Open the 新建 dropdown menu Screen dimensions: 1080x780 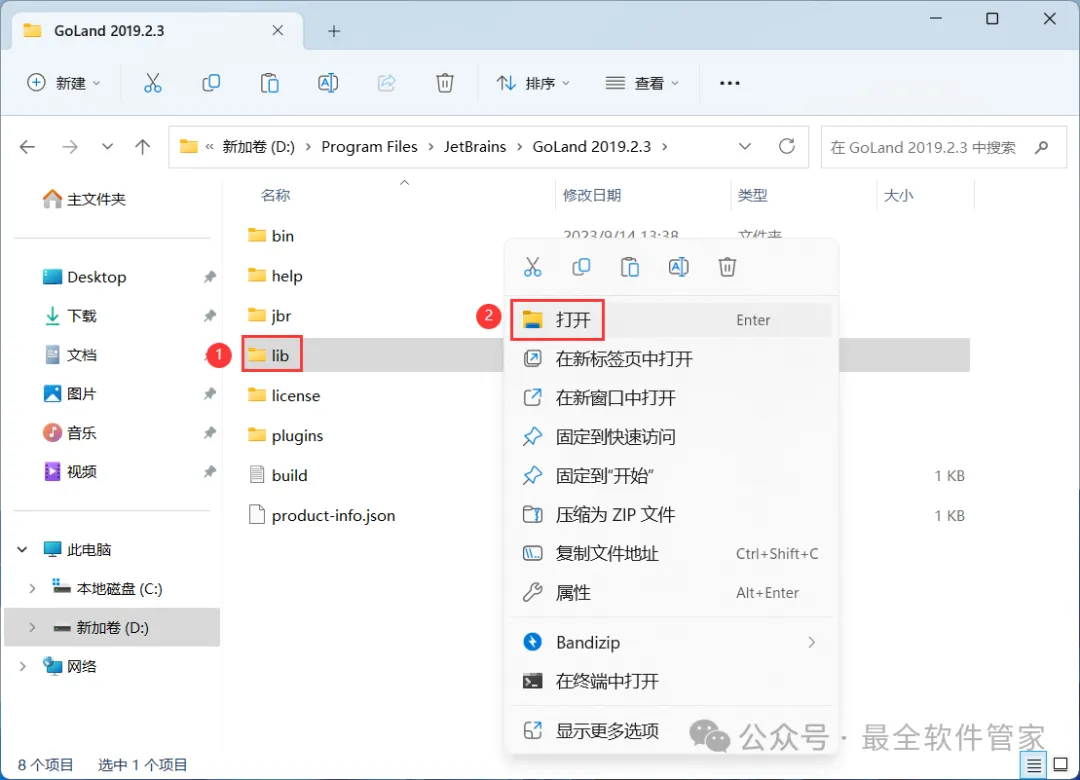point(64,83)
